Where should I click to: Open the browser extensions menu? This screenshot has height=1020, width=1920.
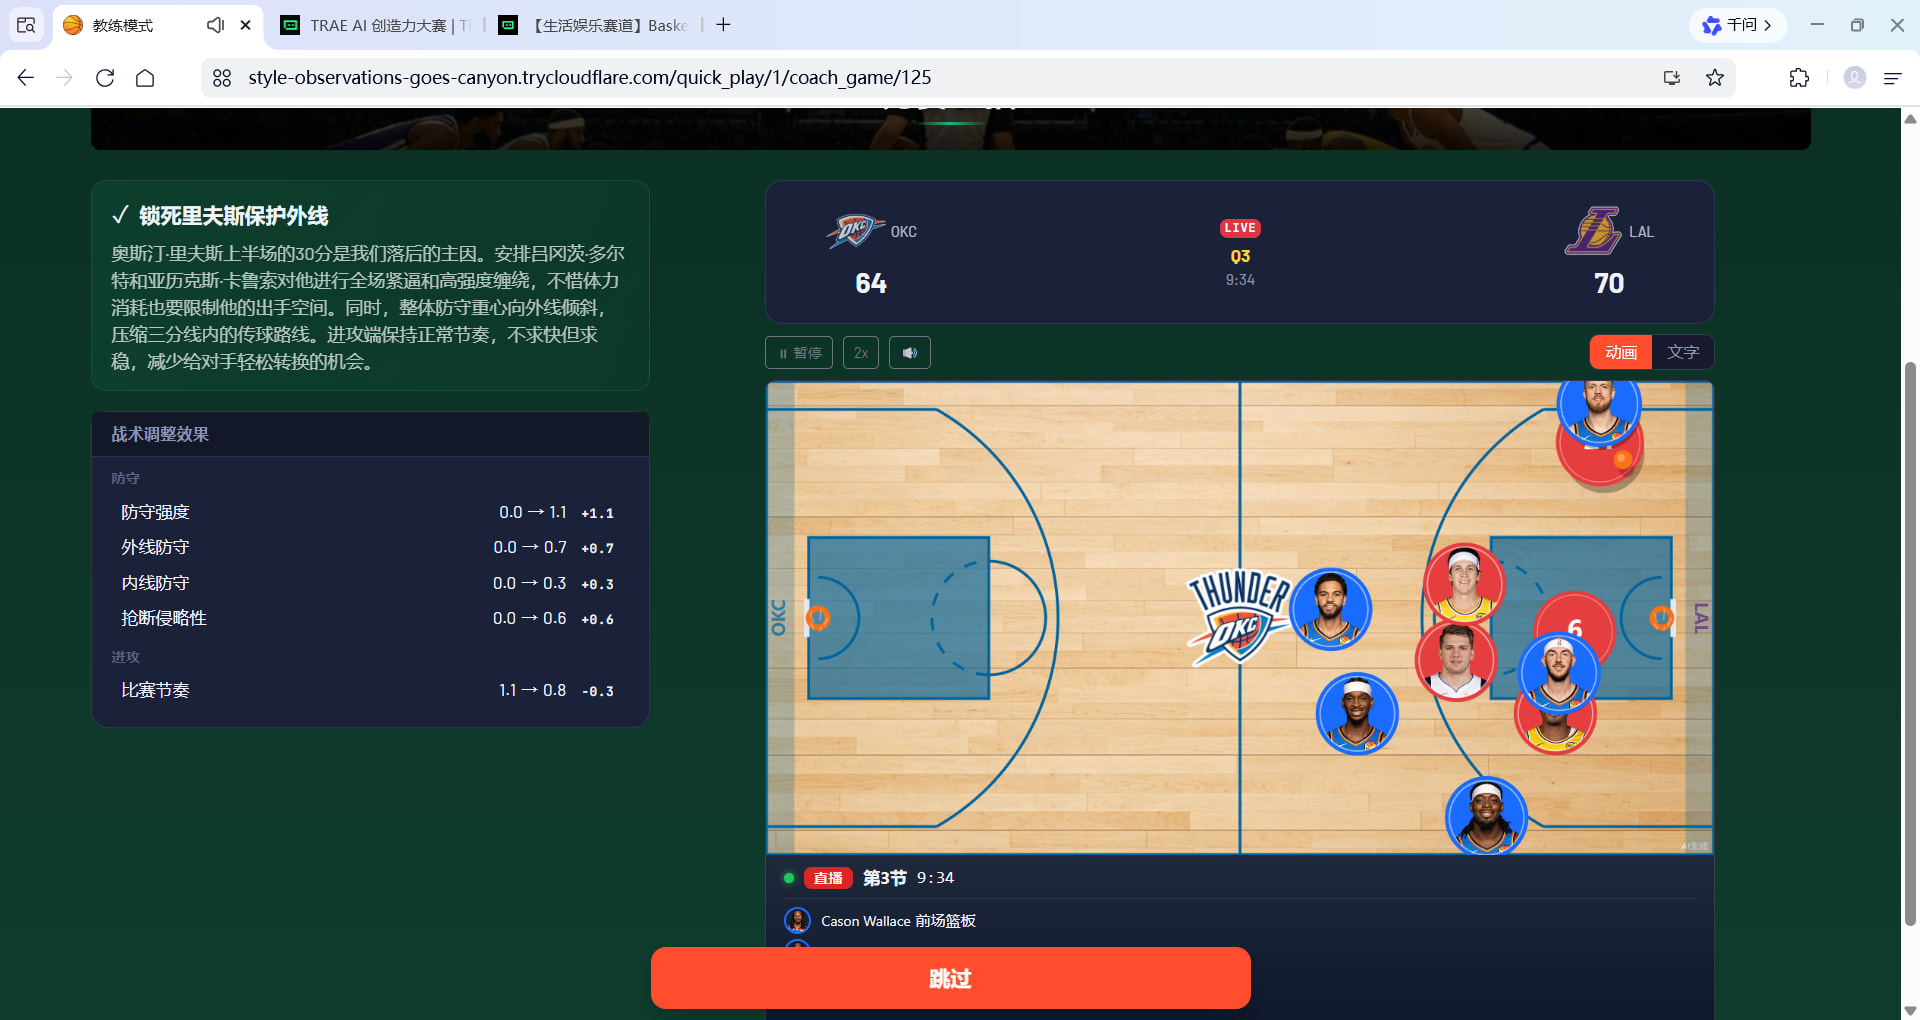point(1799,78)
